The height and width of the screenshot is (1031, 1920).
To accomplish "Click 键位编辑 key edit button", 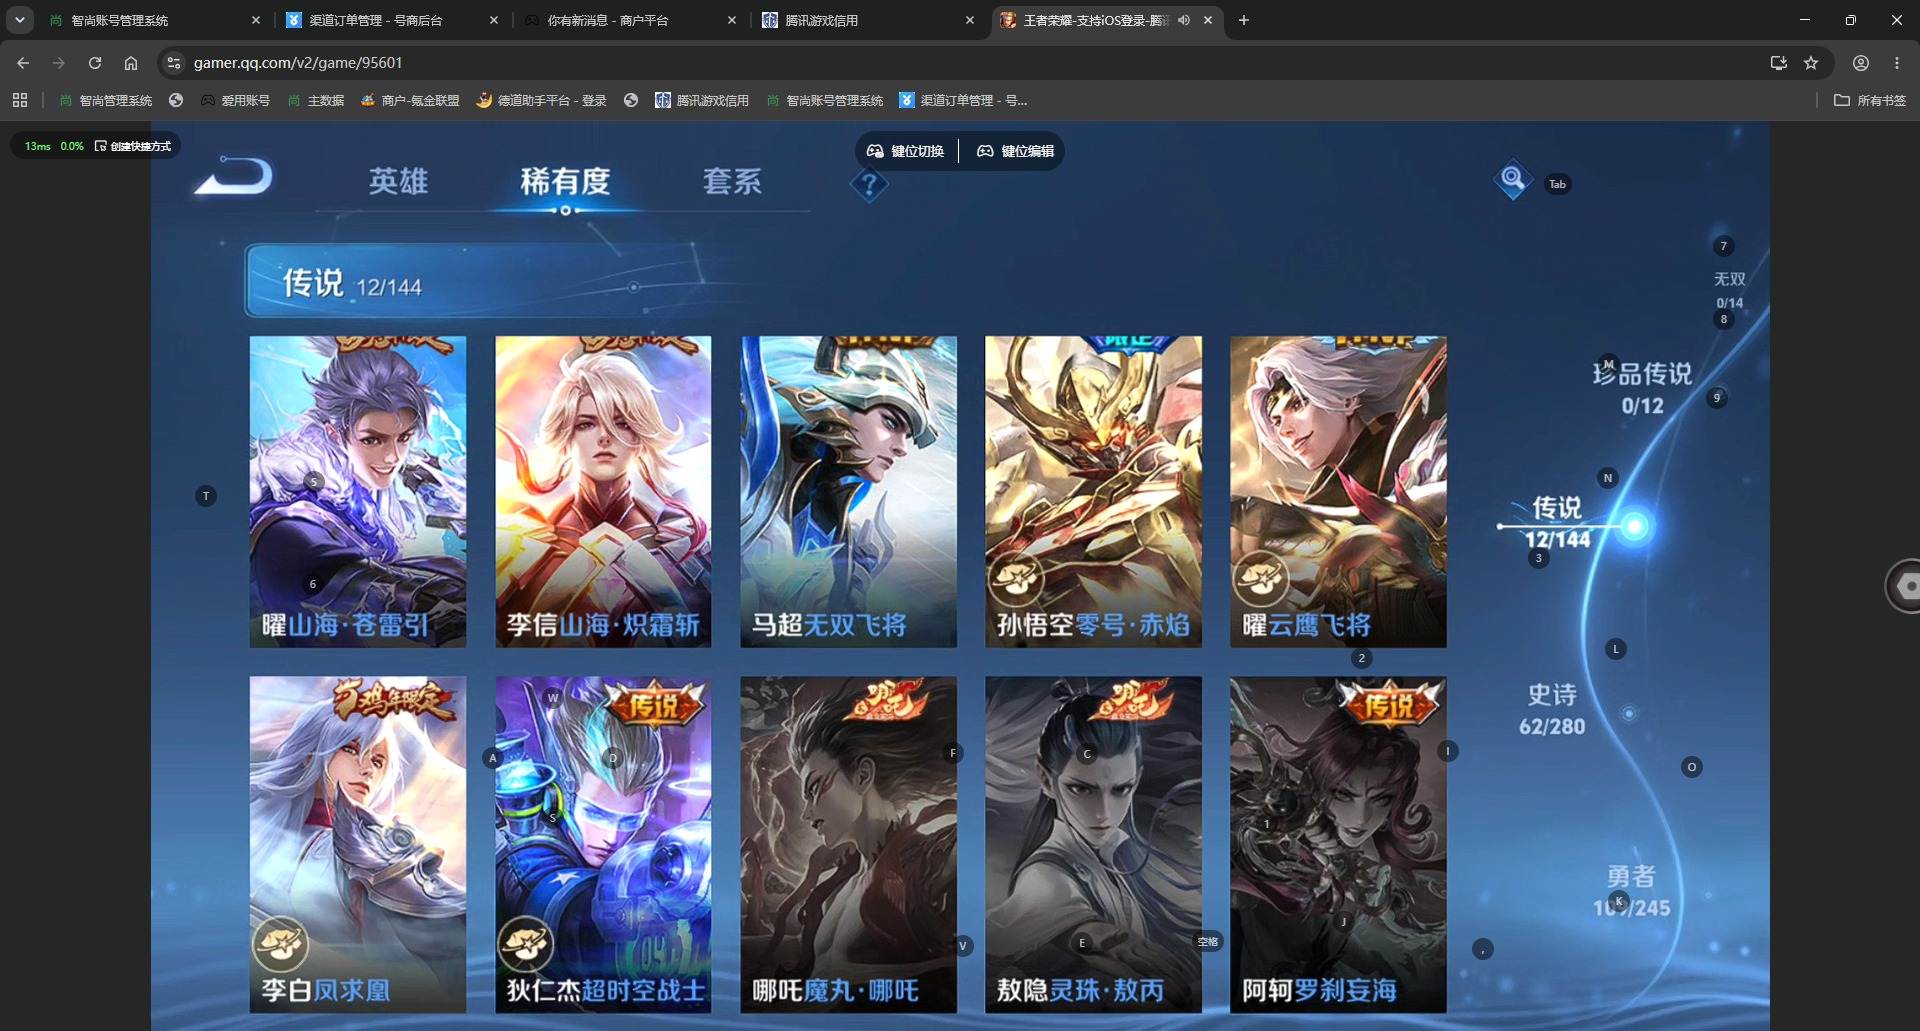I will (x=1016, y=151).
